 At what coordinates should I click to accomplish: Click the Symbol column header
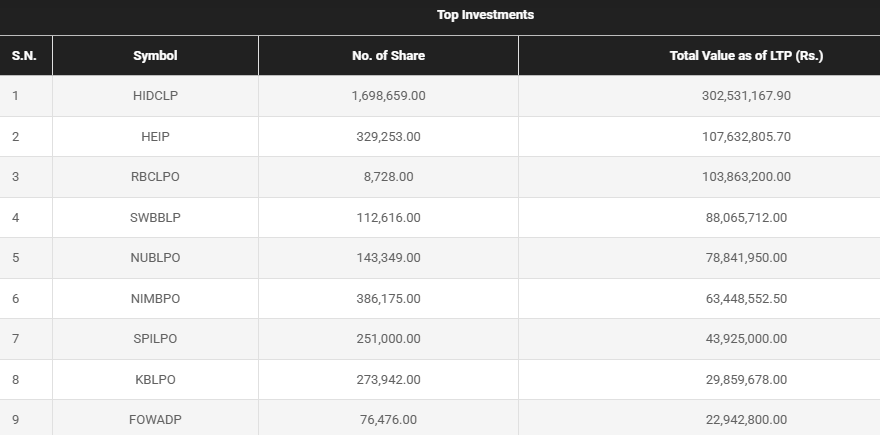[x=155, y=56]
